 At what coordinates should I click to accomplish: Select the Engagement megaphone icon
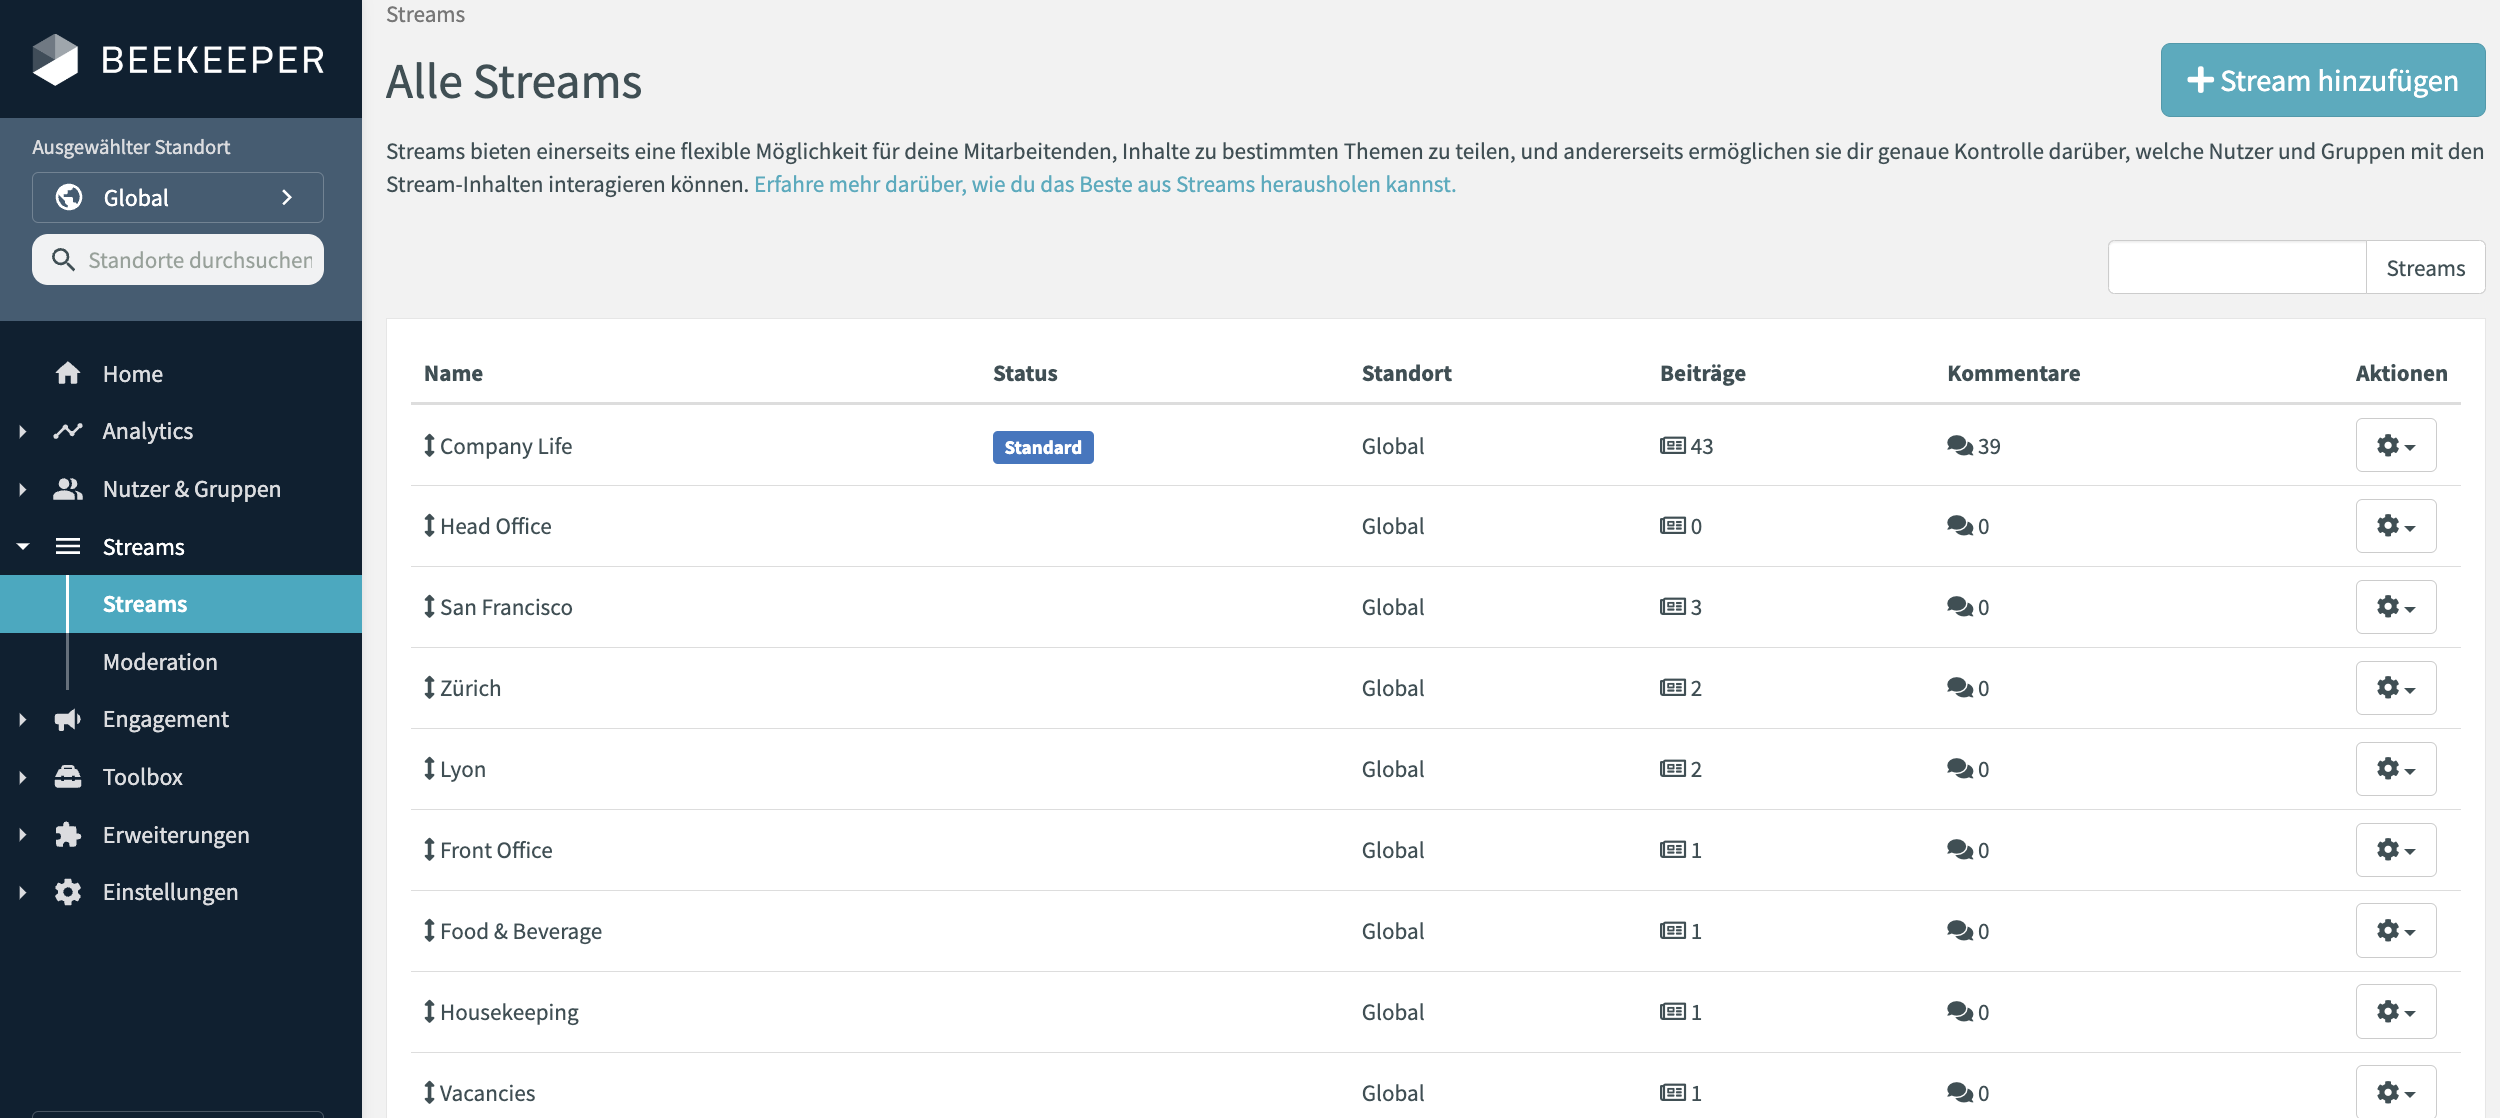67,718
